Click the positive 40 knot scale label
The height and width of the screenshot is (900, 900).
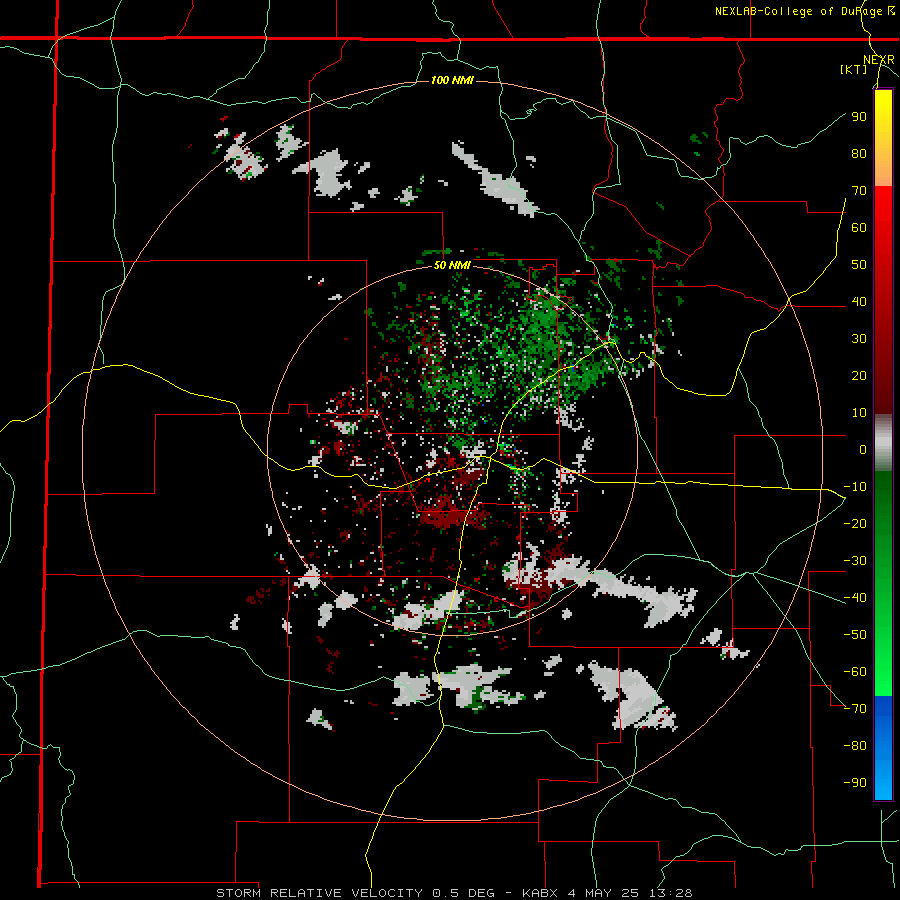(859, 301)
